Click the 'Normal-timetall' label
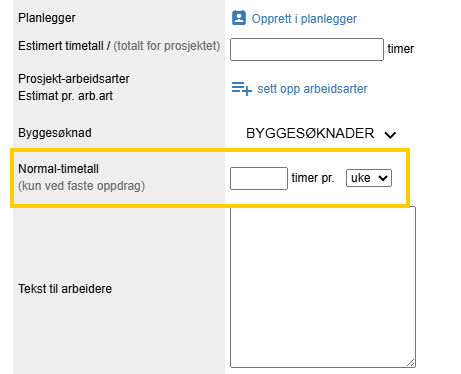The width and height of the screenshot is (461, 374). tap(58, 169)
